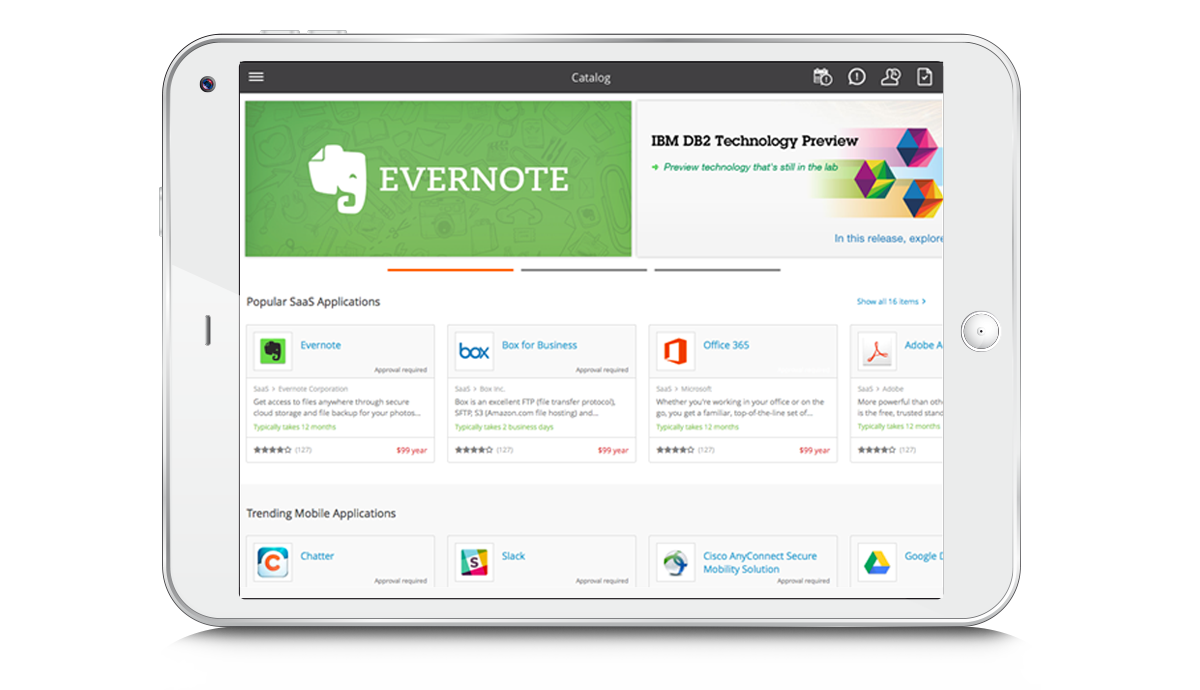
Task: Open the hamburger navigation menu
Action: coord(256,77)
